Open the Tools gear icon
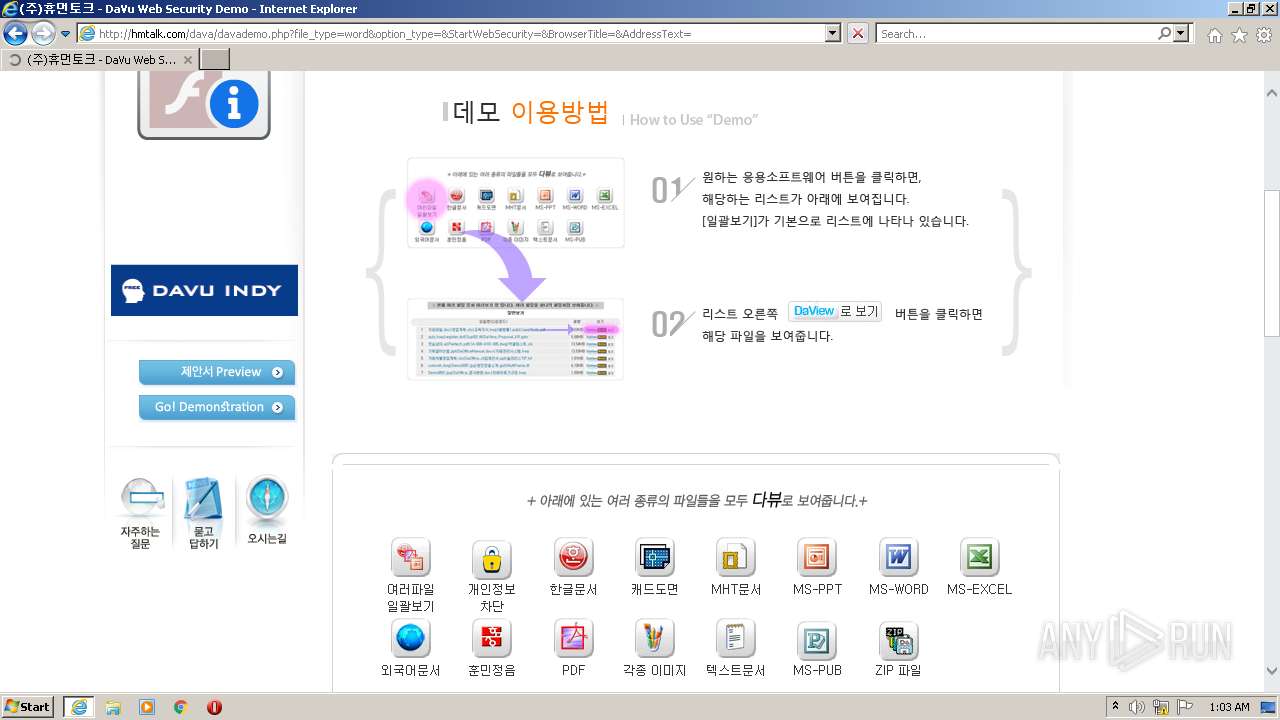Screen dimensions: 1280x720 pyautogui.click(x=1263, y=34)
